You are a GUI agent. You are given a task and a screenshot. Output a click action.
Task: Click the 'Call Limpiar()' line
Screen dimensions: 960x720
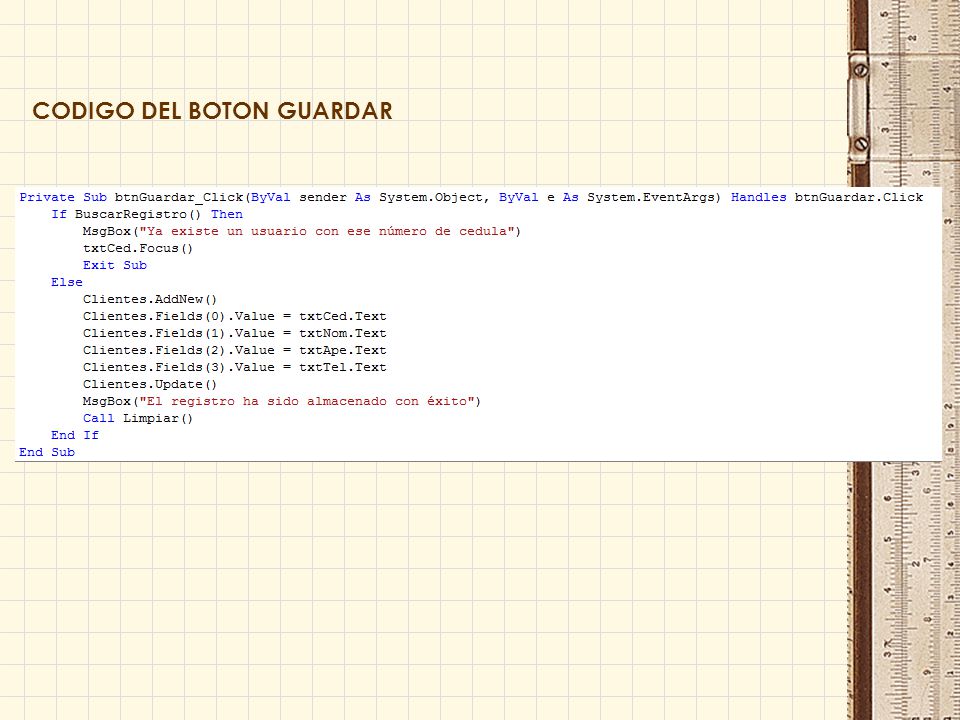point(138,419)
